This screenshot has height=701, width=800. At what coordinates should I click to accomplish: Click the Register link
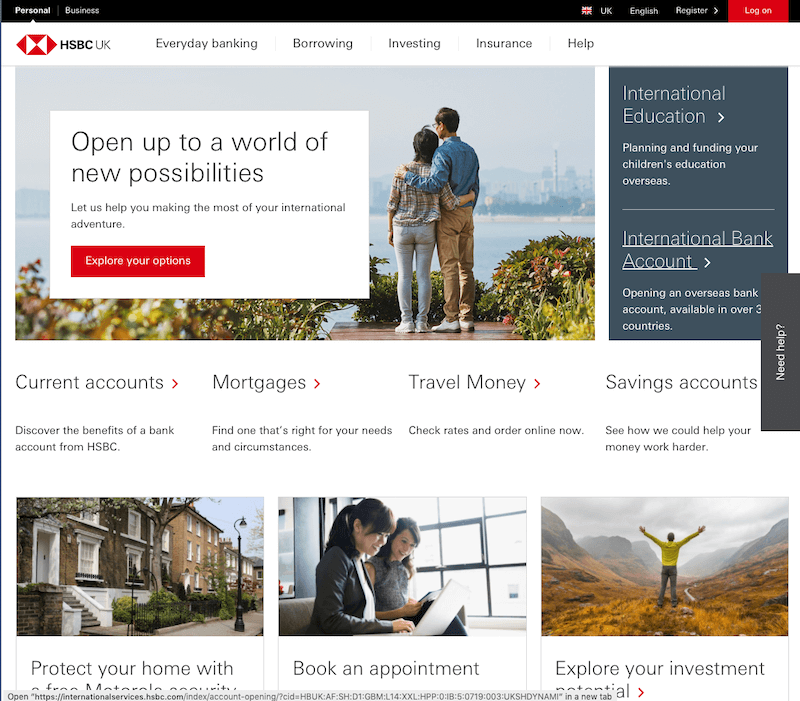[x=691, y=11]
